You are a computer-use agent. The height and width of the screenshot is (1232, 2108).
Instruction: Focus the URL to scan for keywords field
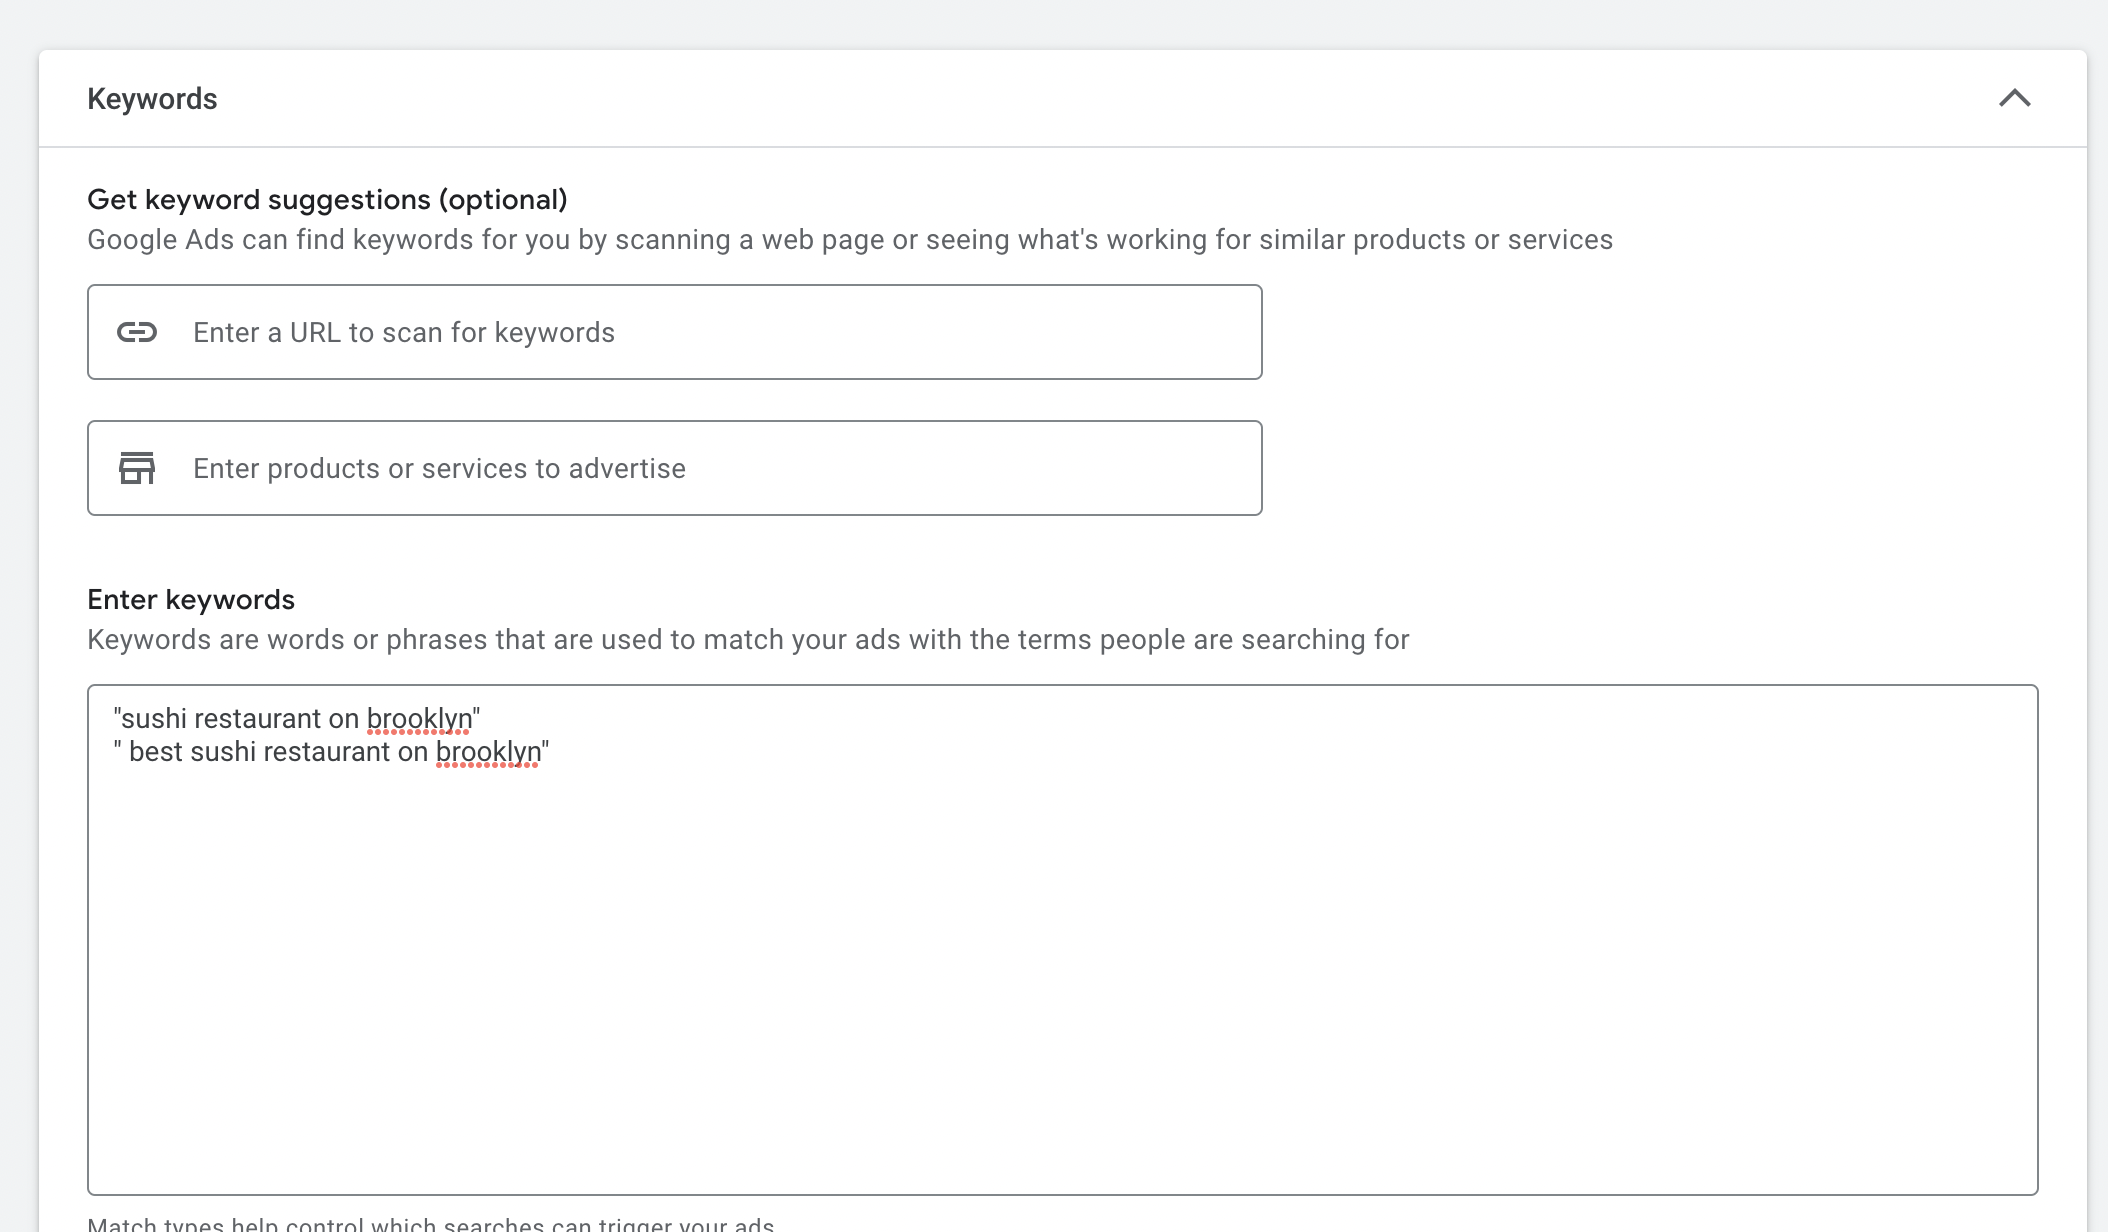click(675, 332)
